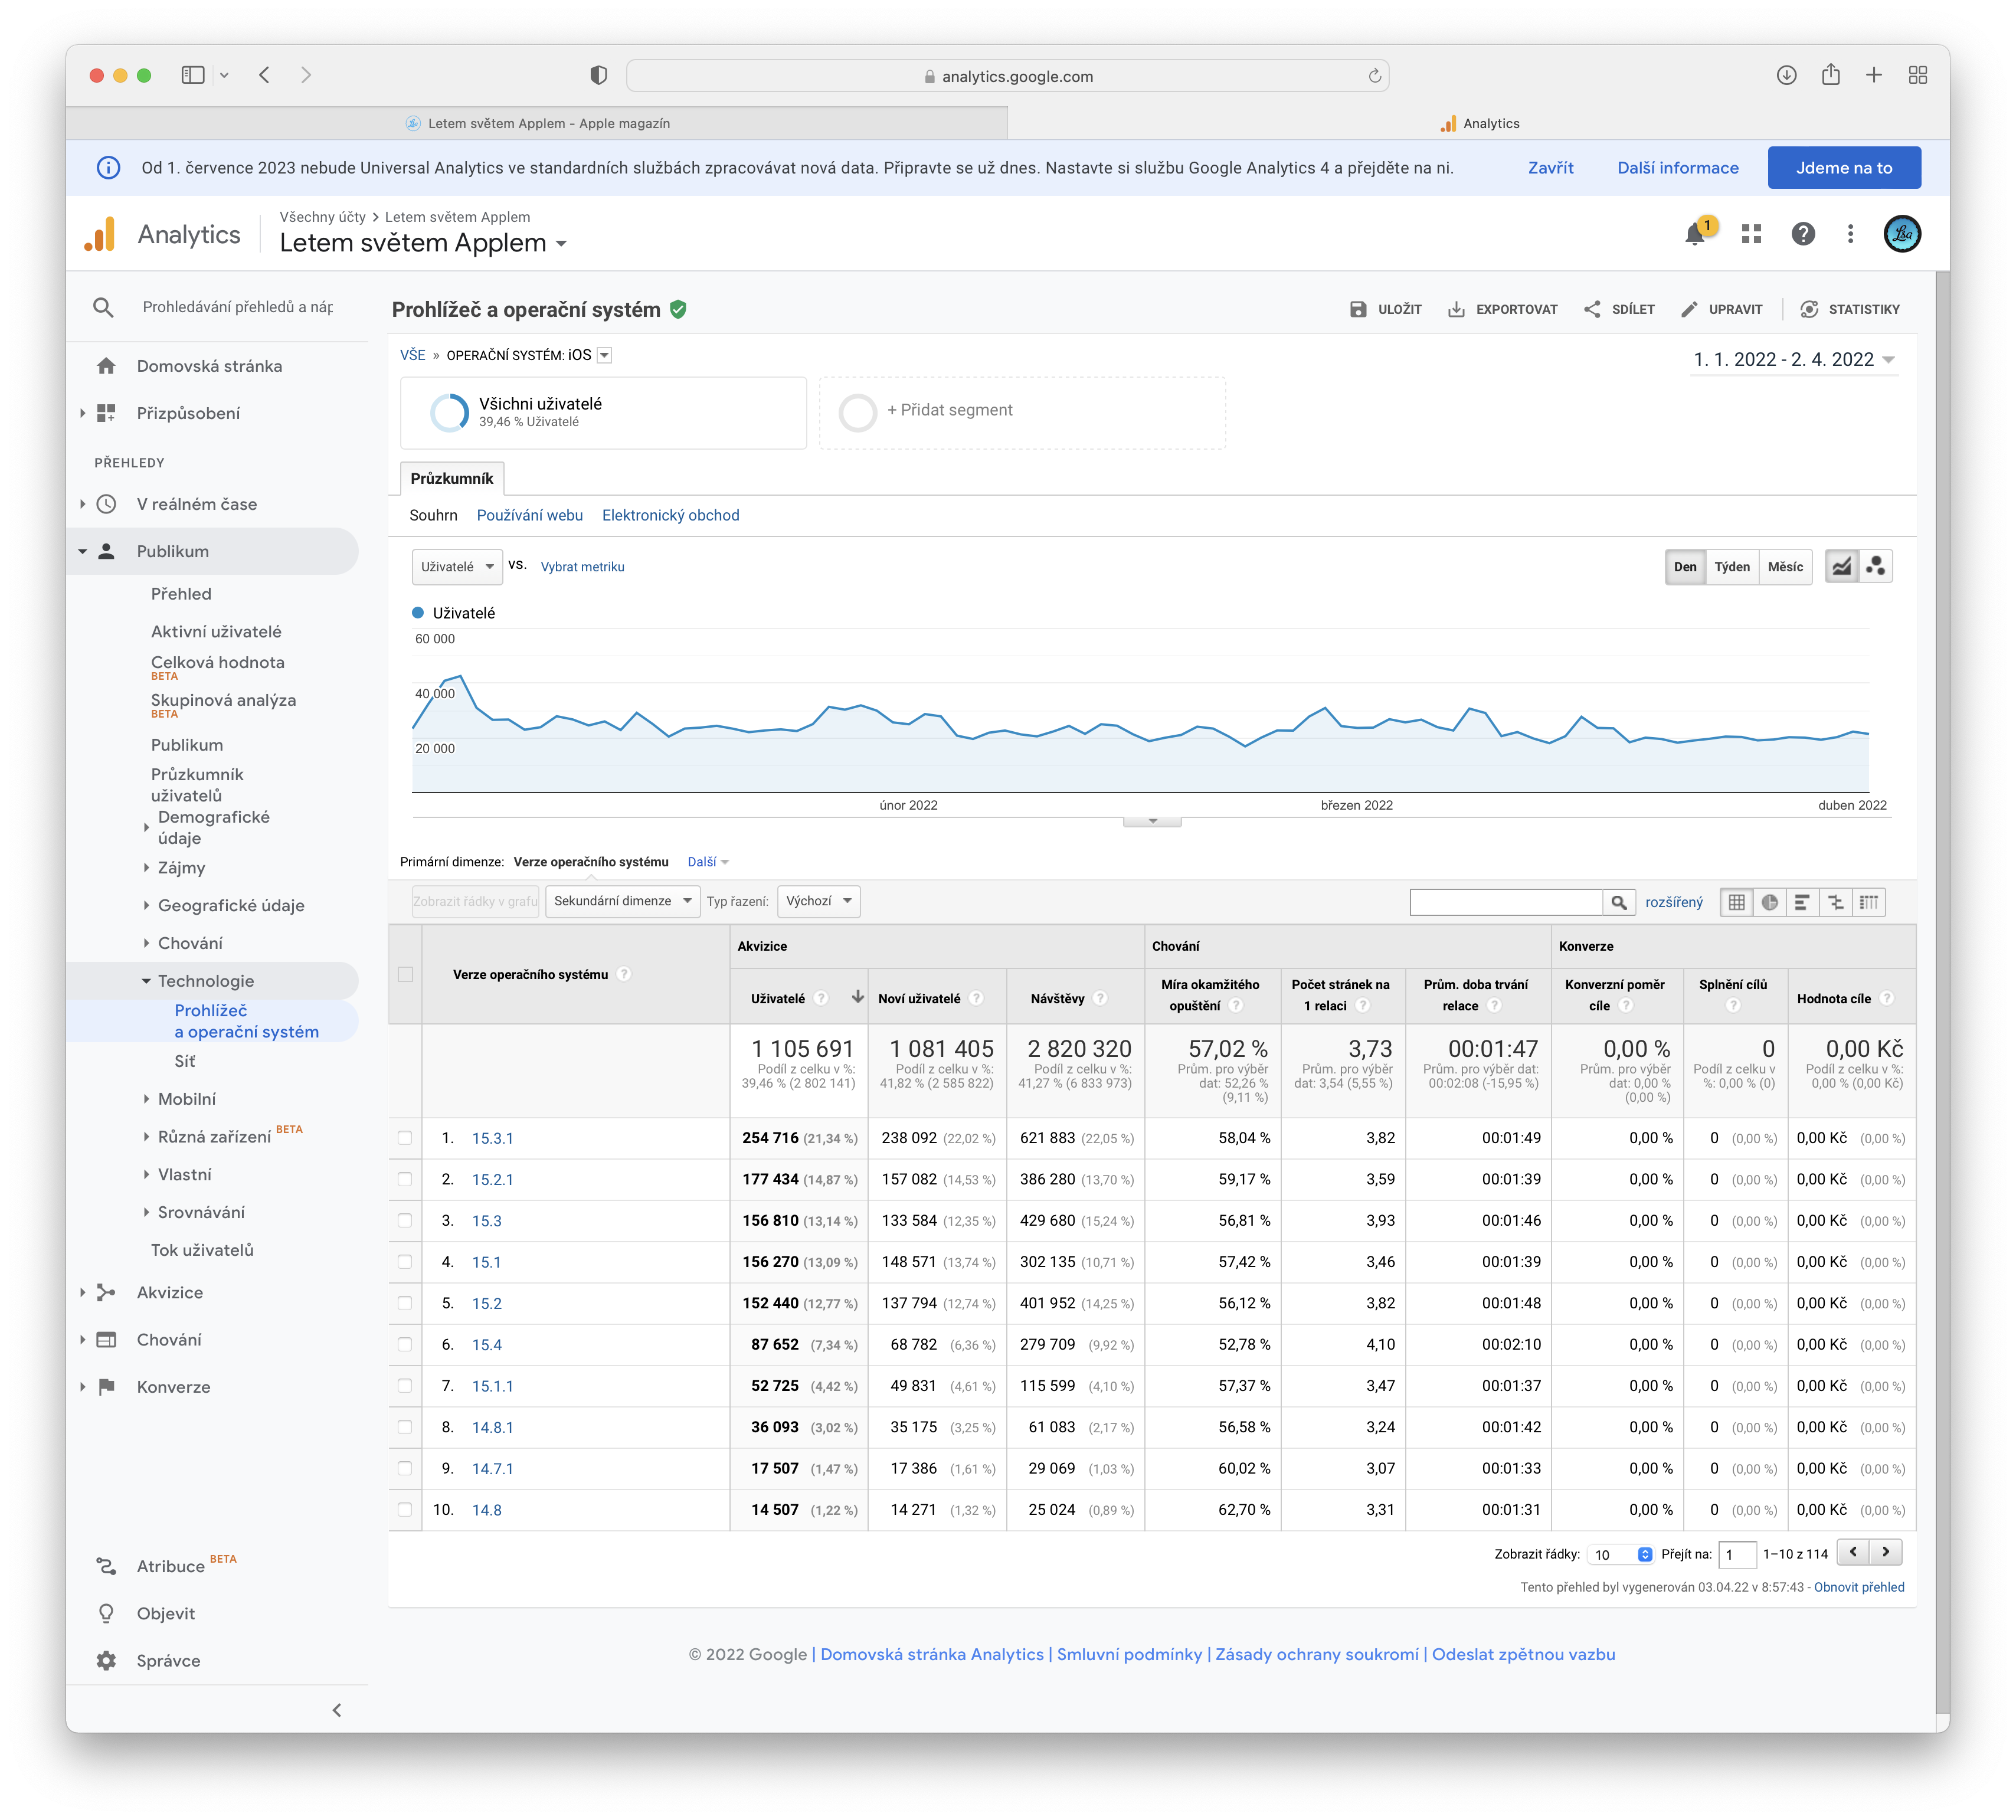Expand Geografické údaje in sidebar
This screenshot has height=1820, width=2016.
click(230, 905)
